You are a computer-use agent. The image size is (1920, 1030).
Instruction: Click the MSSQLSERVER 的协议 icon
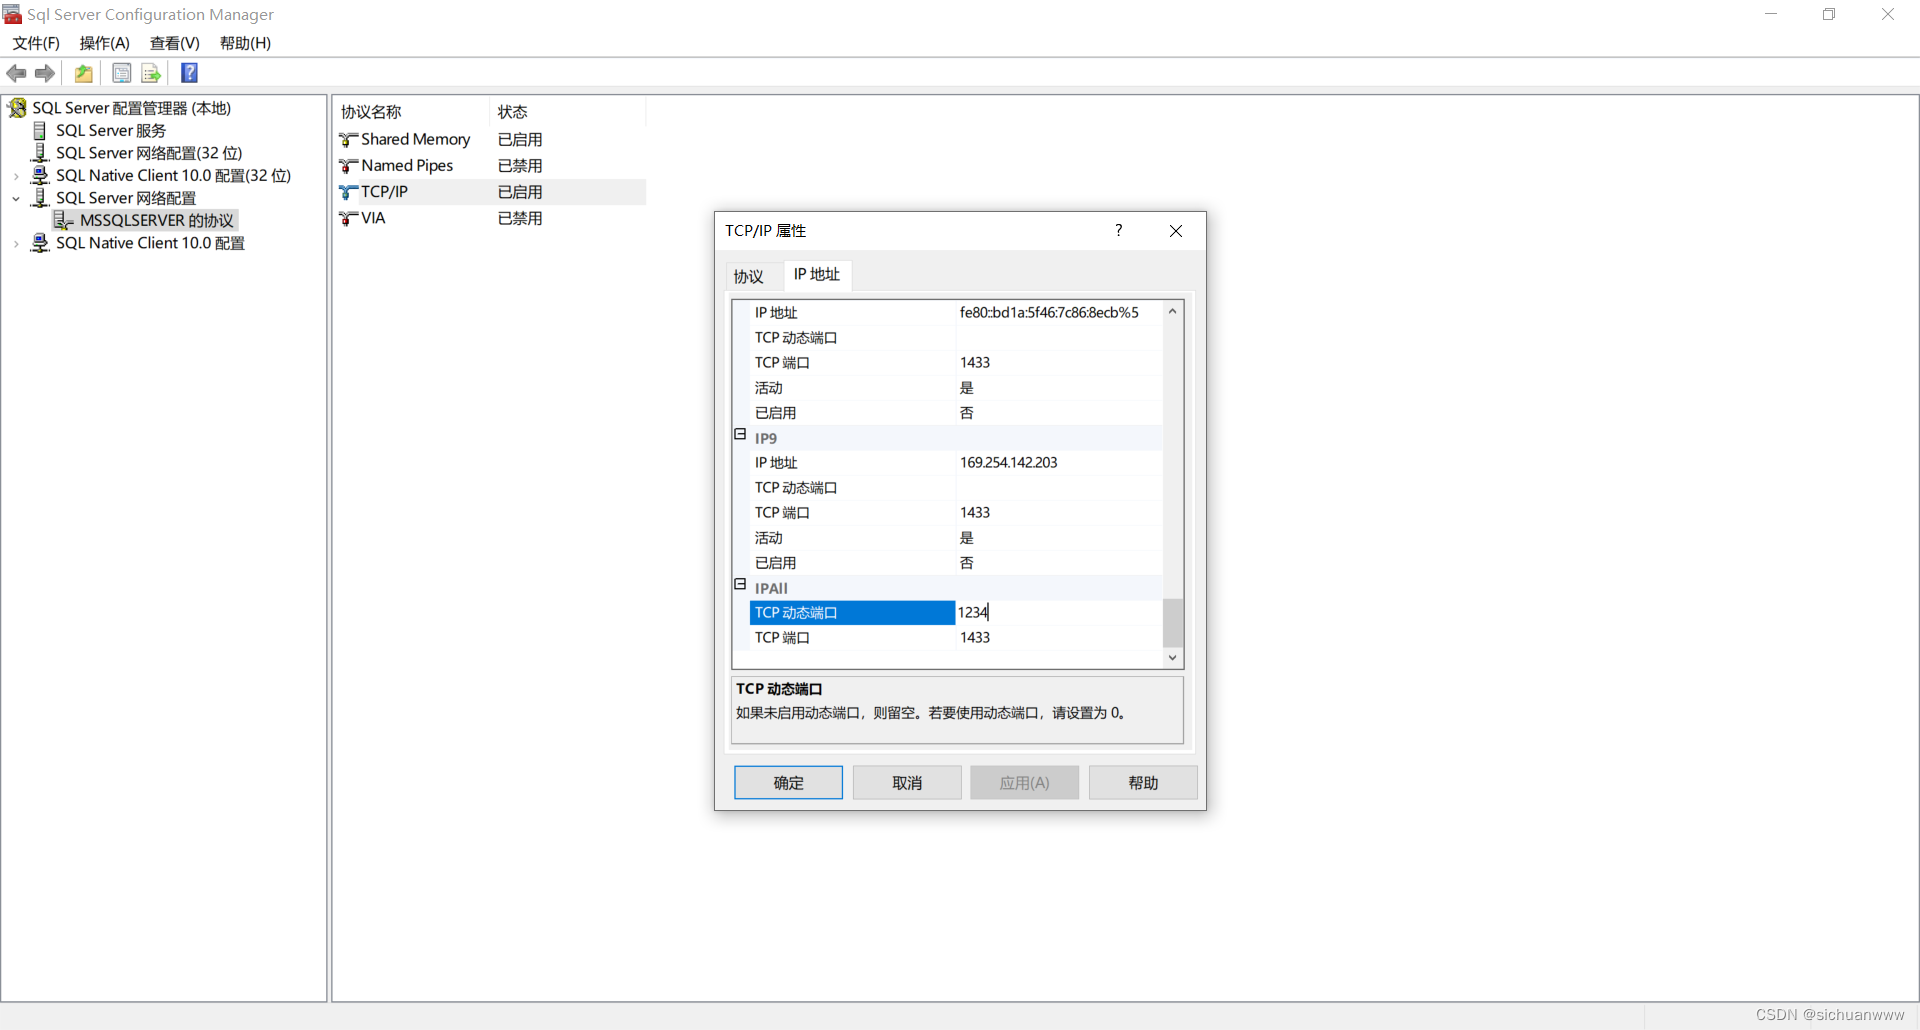pos(64,220)
